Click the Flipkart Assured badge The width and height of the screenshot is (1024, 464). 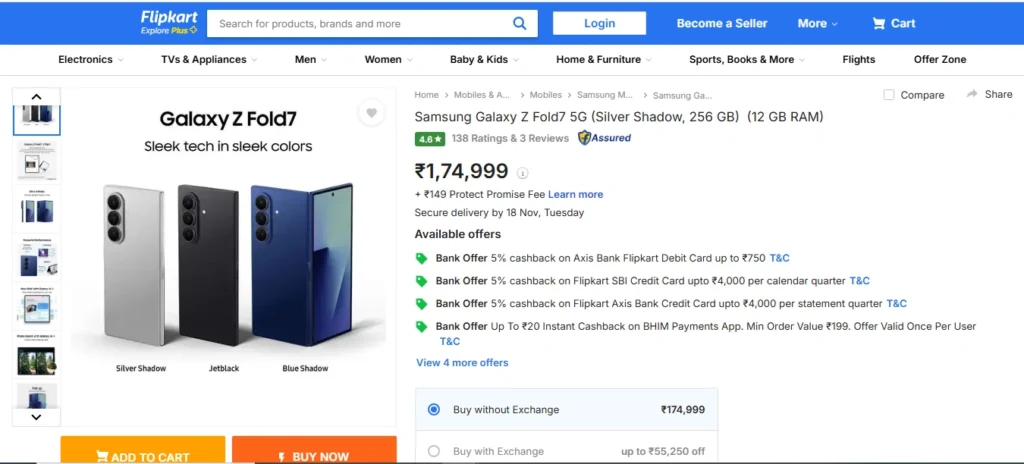point(604,138)
